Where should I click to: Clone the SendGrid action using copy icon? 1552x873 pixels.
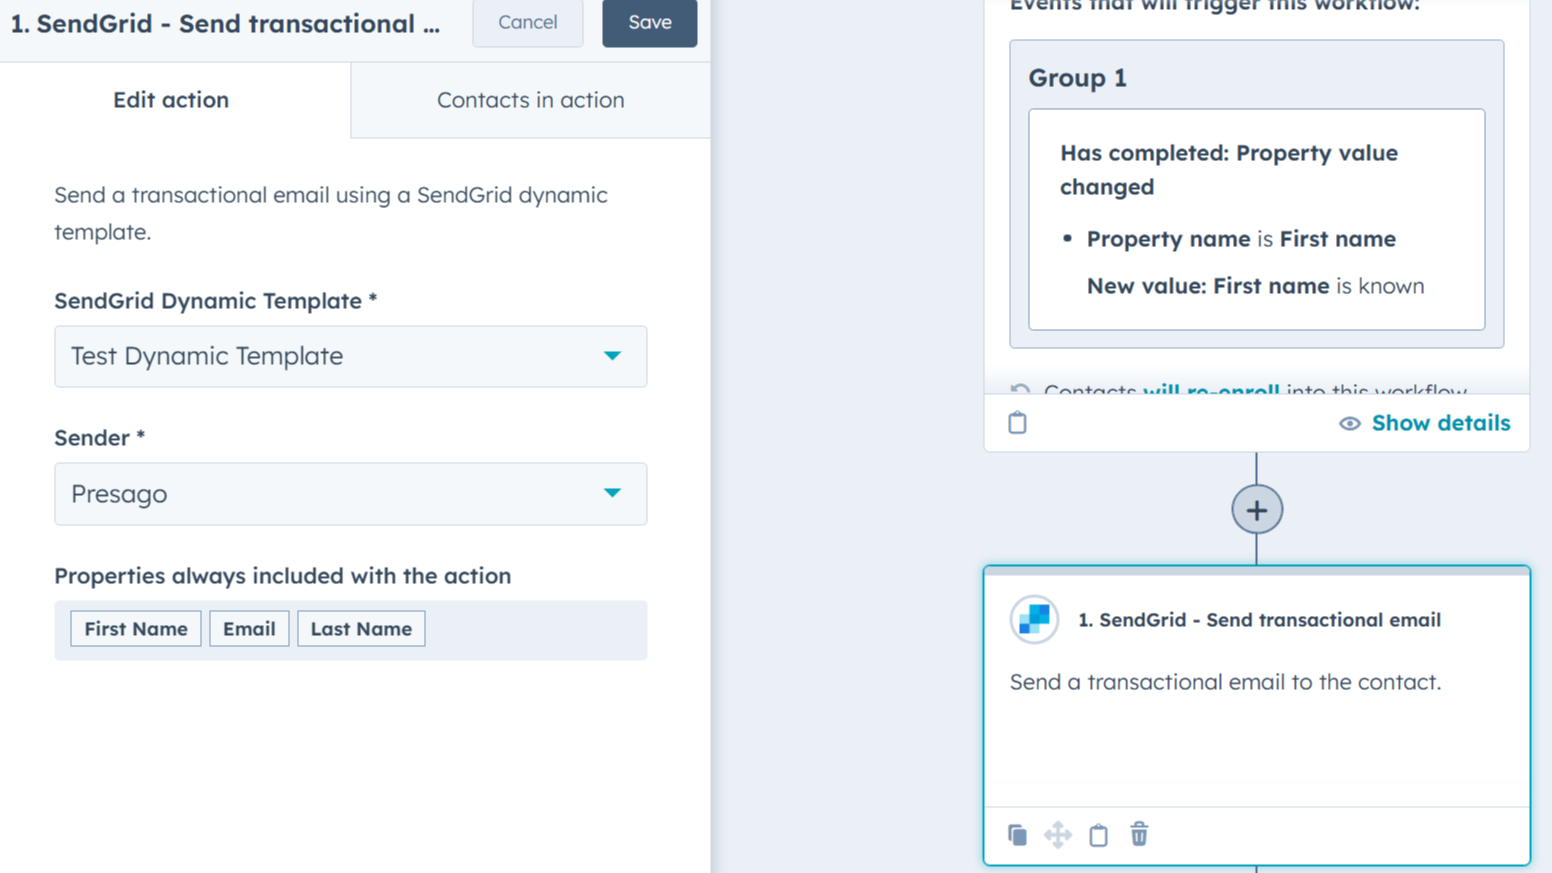[1017, 835]
